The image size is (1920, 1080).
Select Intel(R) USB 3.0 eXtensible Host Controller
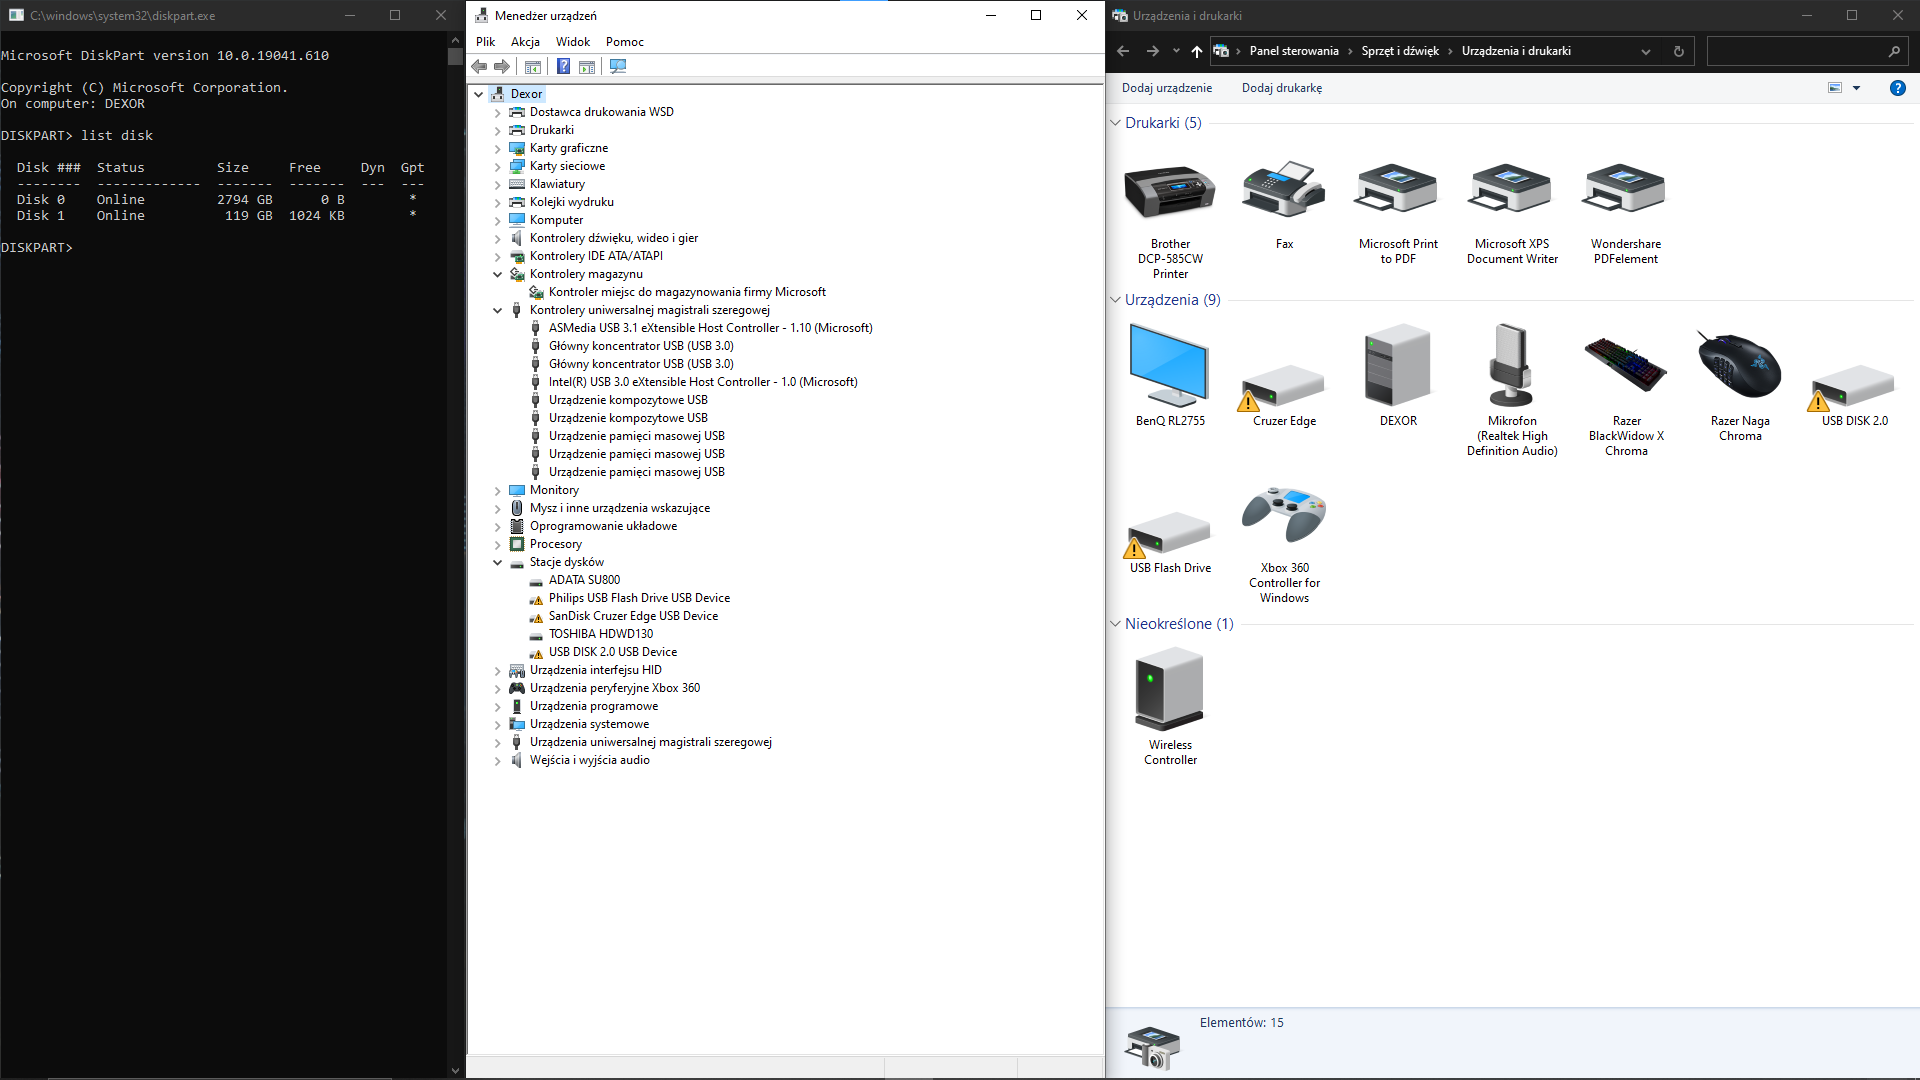tap(702, 382)
